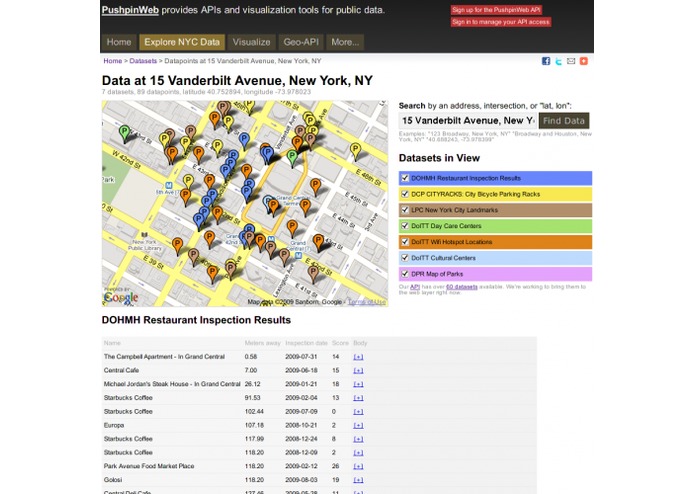Open the map Terms of Use link
This screenshot has height=494, width=695.
point(367,302)
